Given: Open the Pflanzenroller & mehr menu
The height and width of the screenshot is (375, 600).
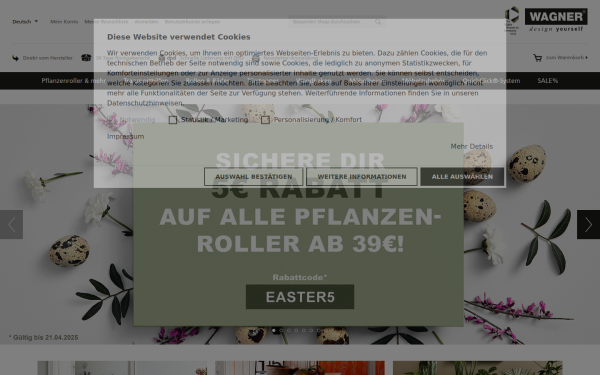Looking at the screenshot, I should click(73, 81).
